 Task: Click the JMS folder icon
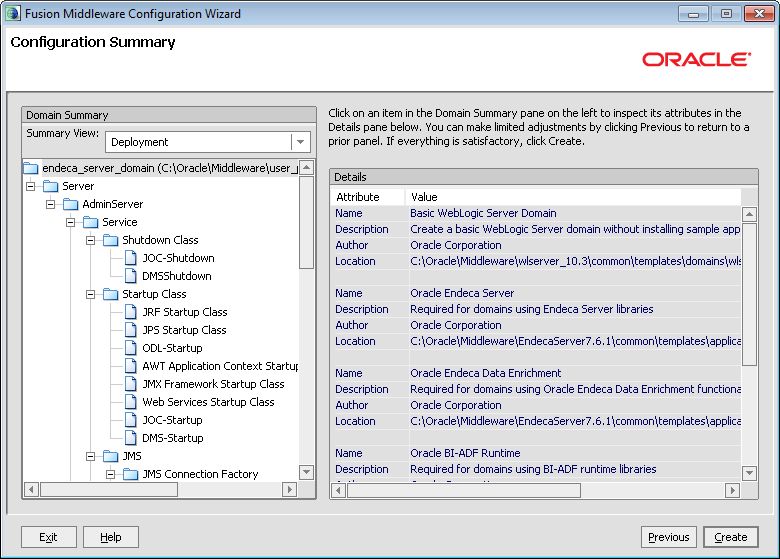pyautogui.click(x=110, y=456)
